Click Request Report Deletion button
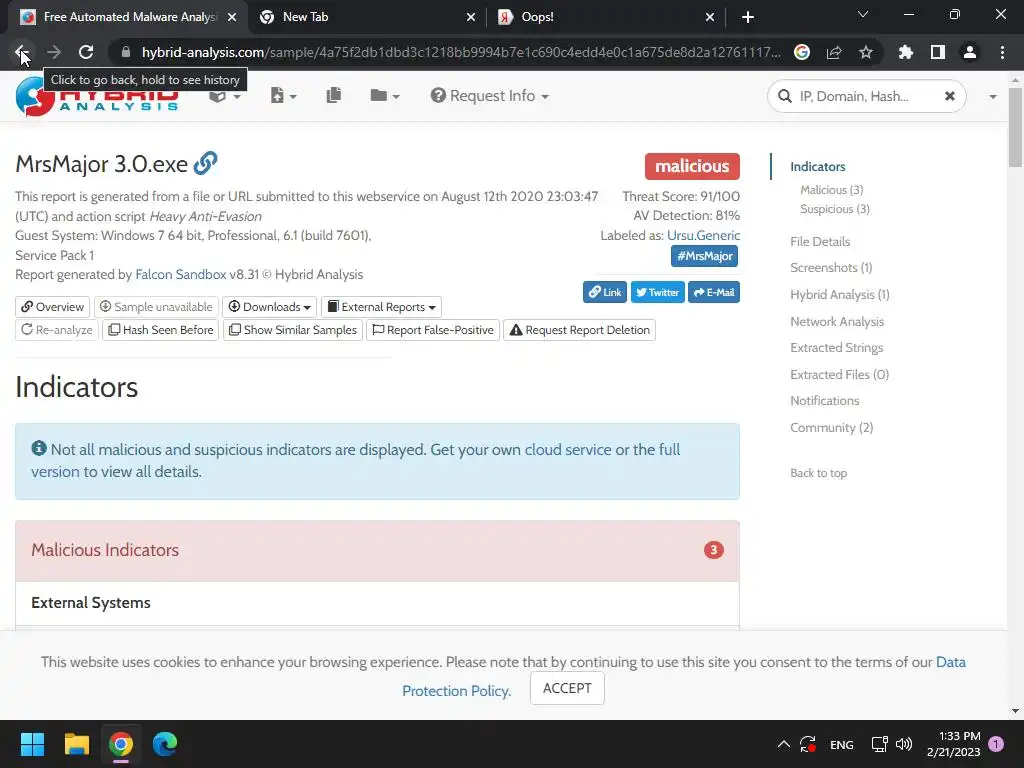 pos(579,330)
